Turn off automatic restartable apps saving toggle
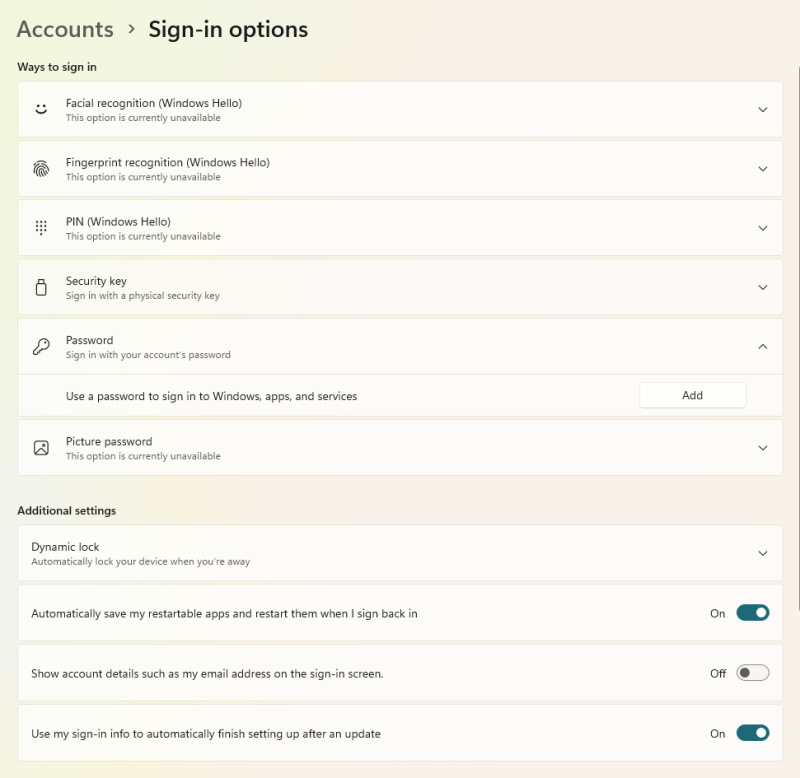 (x=752, y=613)
